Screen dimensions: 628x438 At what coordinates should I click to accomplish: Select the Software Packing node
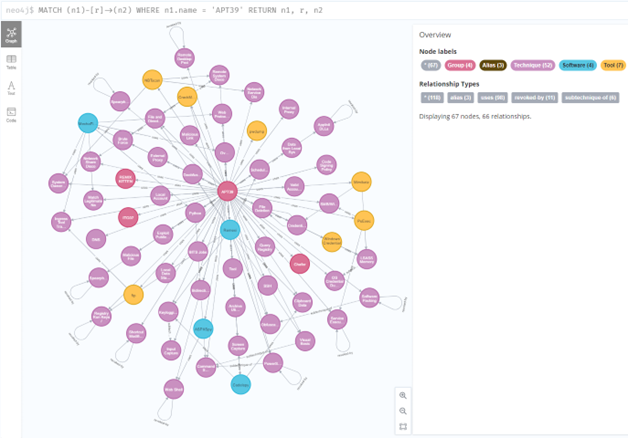[369, 298]
